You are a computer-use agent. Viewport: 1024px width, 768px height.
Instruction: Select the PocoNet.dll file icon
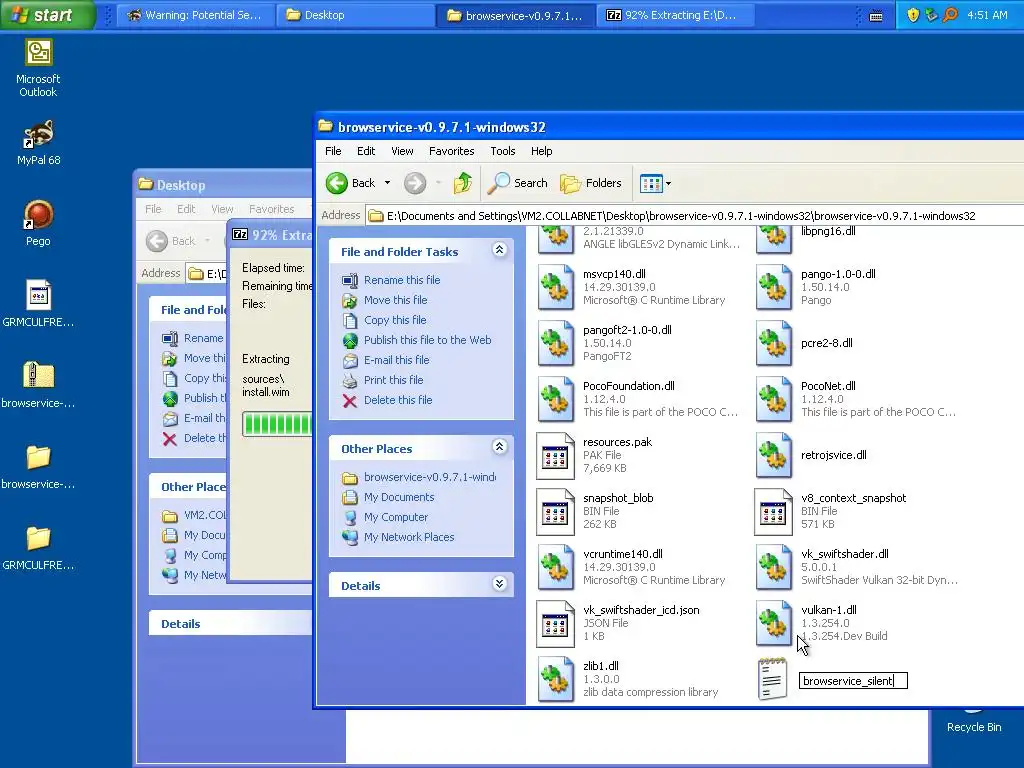(x=773, y=399)
